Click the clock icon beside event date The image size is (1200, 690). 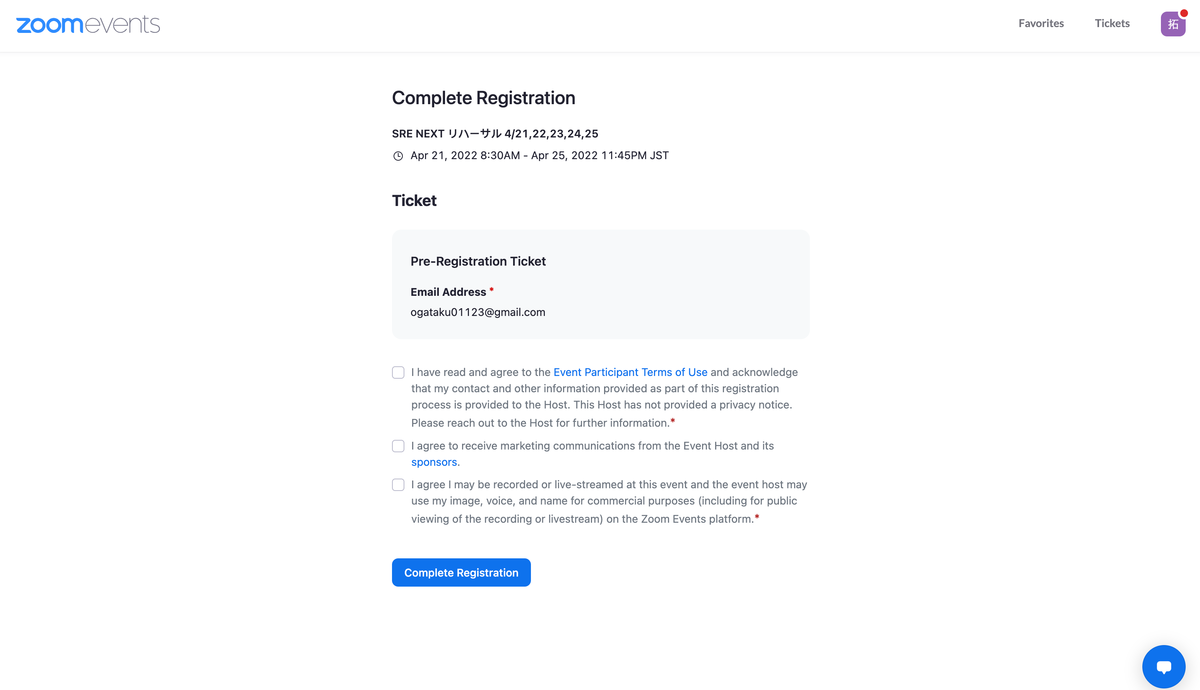(x=398, y=156)
